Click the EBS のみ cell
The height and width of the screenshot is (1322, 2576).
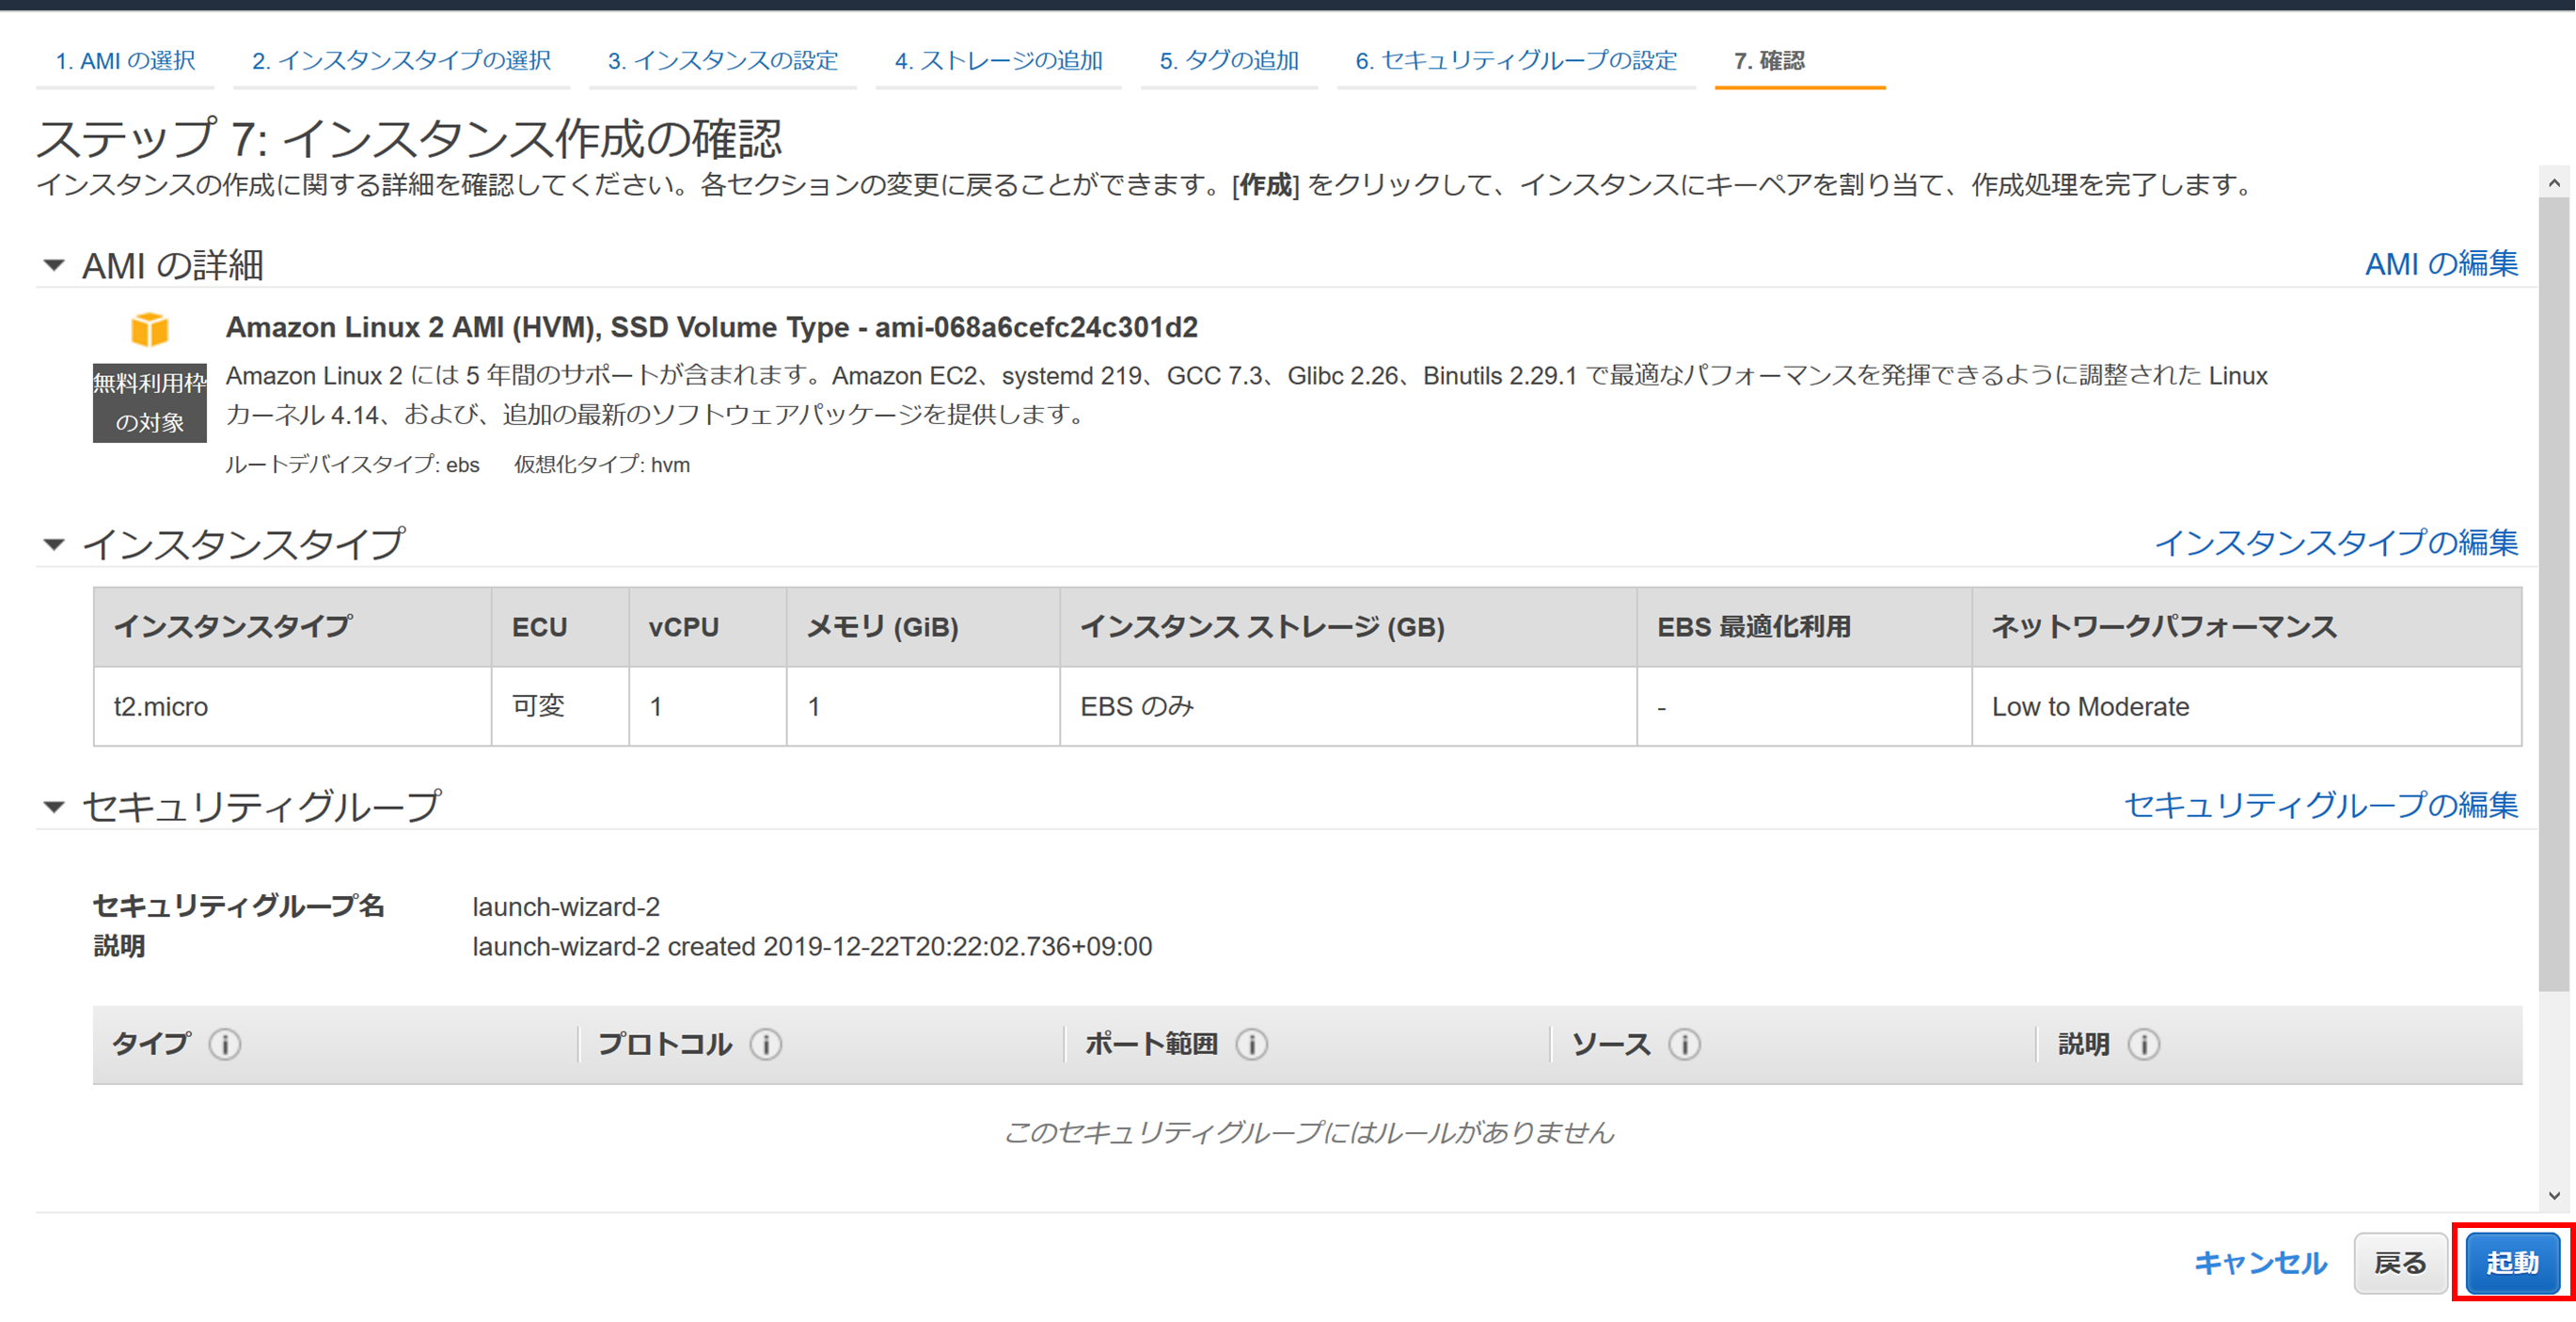[1348, 707]
